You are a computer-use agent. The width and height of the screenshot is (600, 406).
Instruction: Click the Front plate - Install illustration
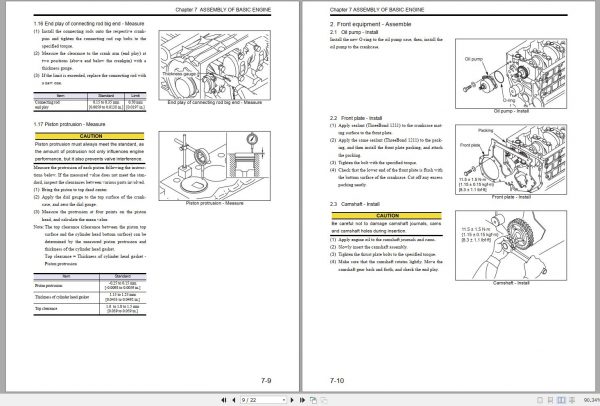point(511,159)
